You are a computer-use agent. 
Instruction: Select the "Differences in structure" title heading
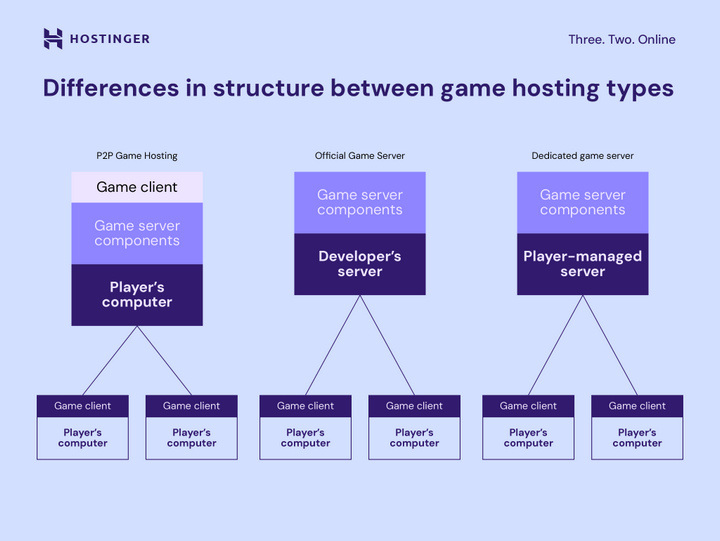(358, 88)
